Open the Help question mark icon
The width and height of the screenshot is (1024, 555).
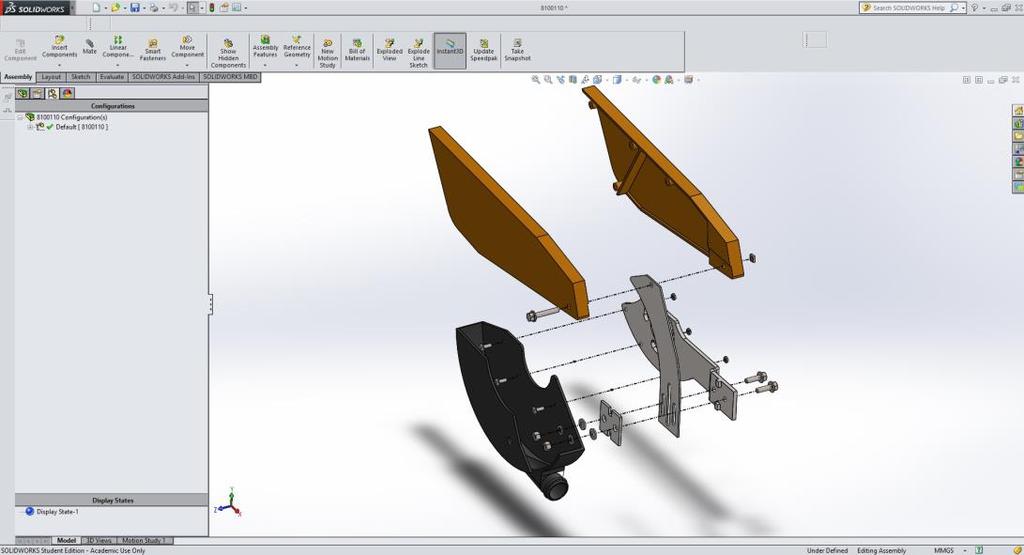[x=975, y=8]
